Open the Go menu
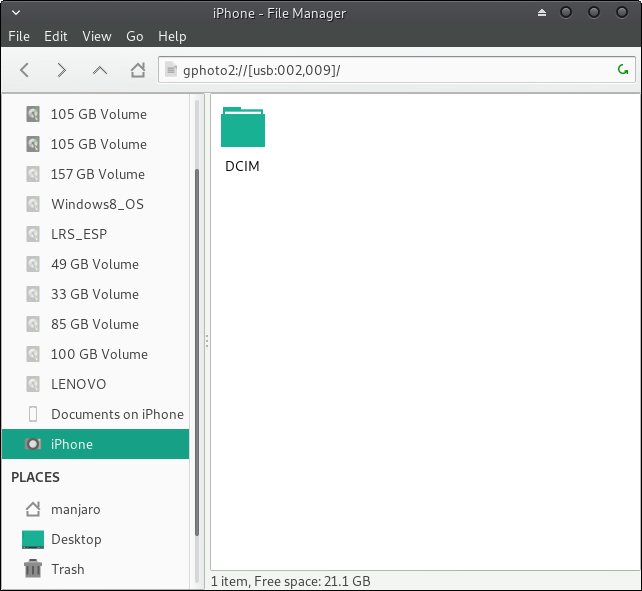The image size is (642, 591). pos(135,36)
